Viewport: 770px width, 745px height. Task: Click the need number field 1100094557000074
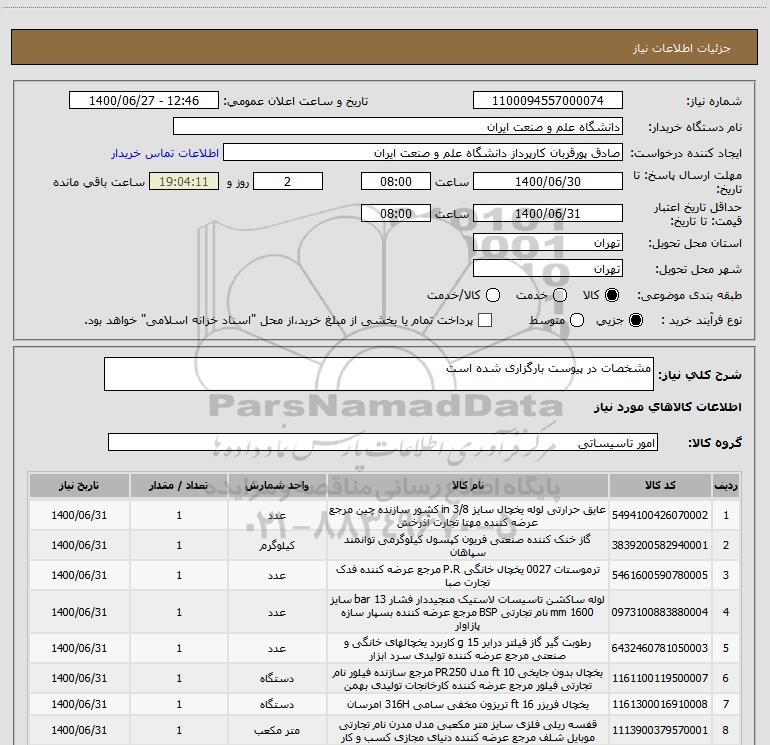pyautogui.click(x=548, y=101)
